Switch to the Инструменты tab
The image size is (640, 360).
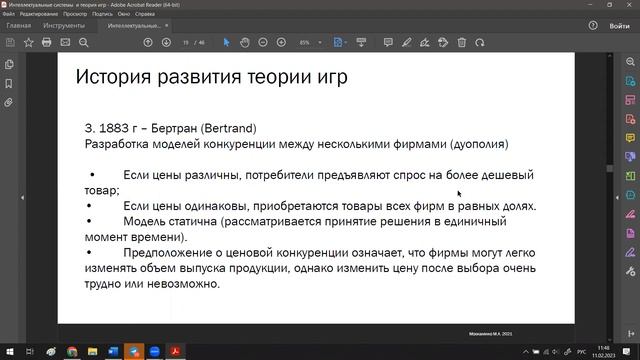pyautogui.click(x=64, y=26)
